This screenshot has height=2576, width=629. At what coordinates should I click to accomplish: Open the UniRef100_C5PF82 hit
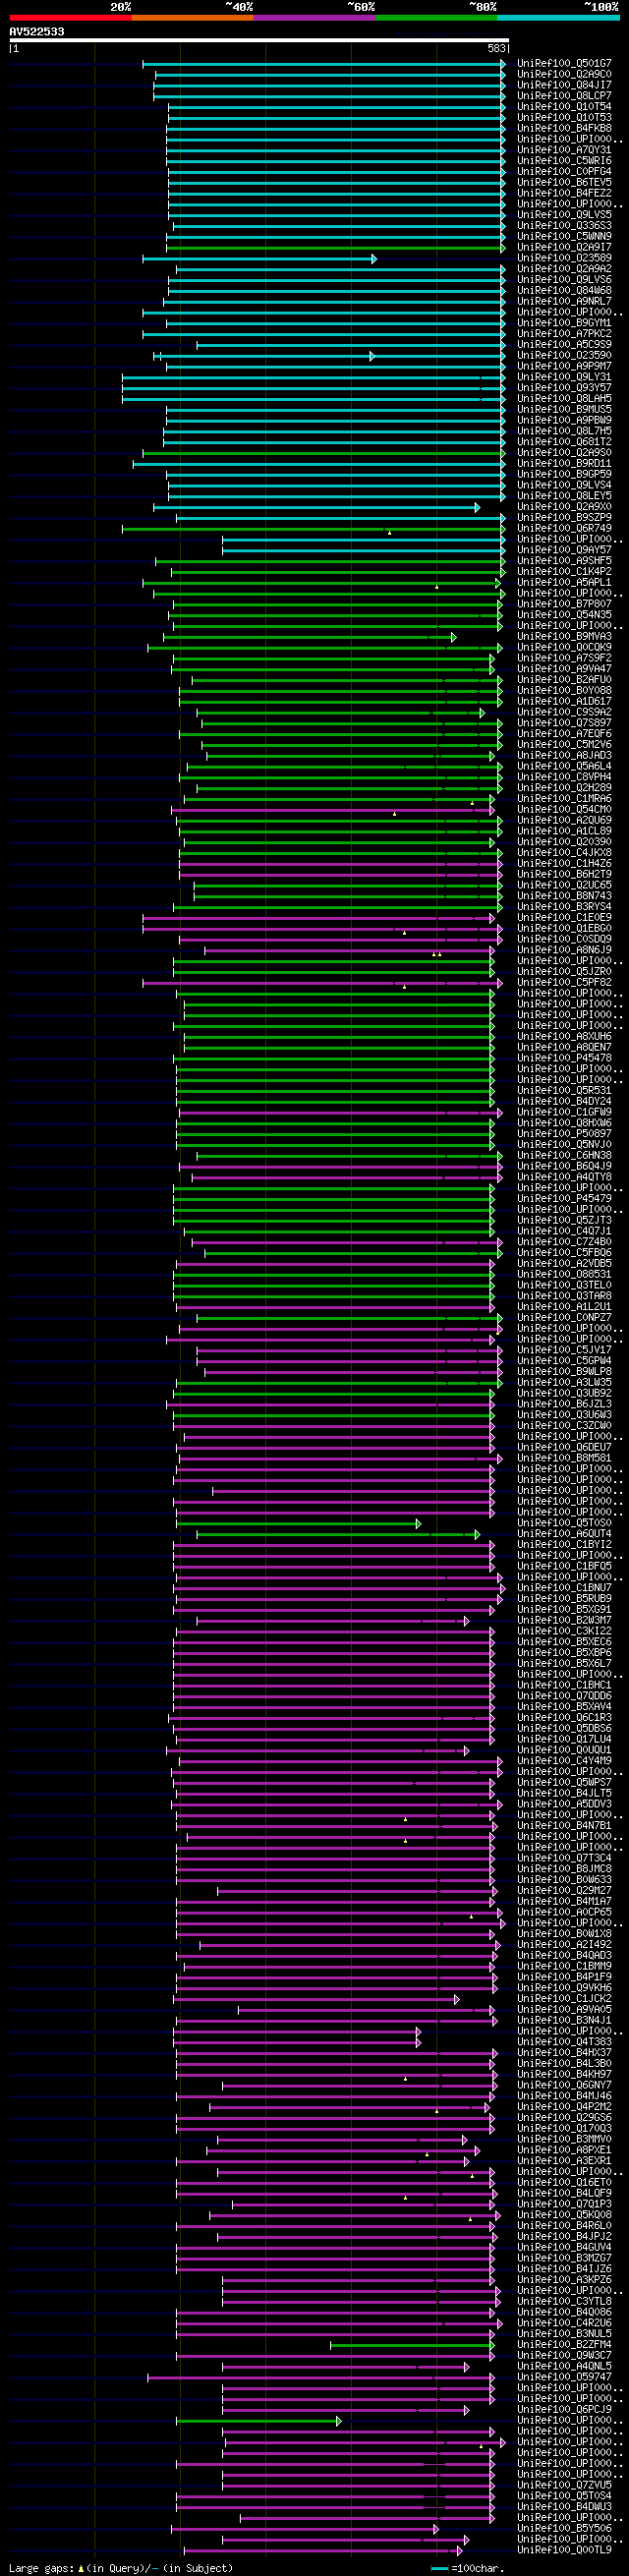coord(565,983)
